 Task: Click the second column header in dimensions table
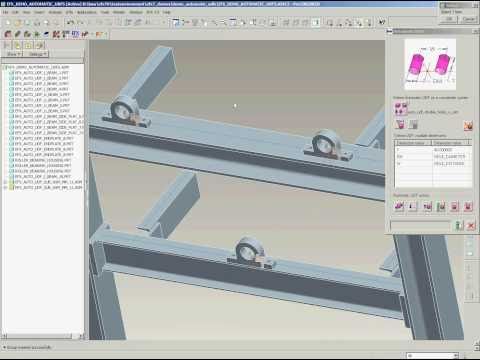tap(452, 143)
